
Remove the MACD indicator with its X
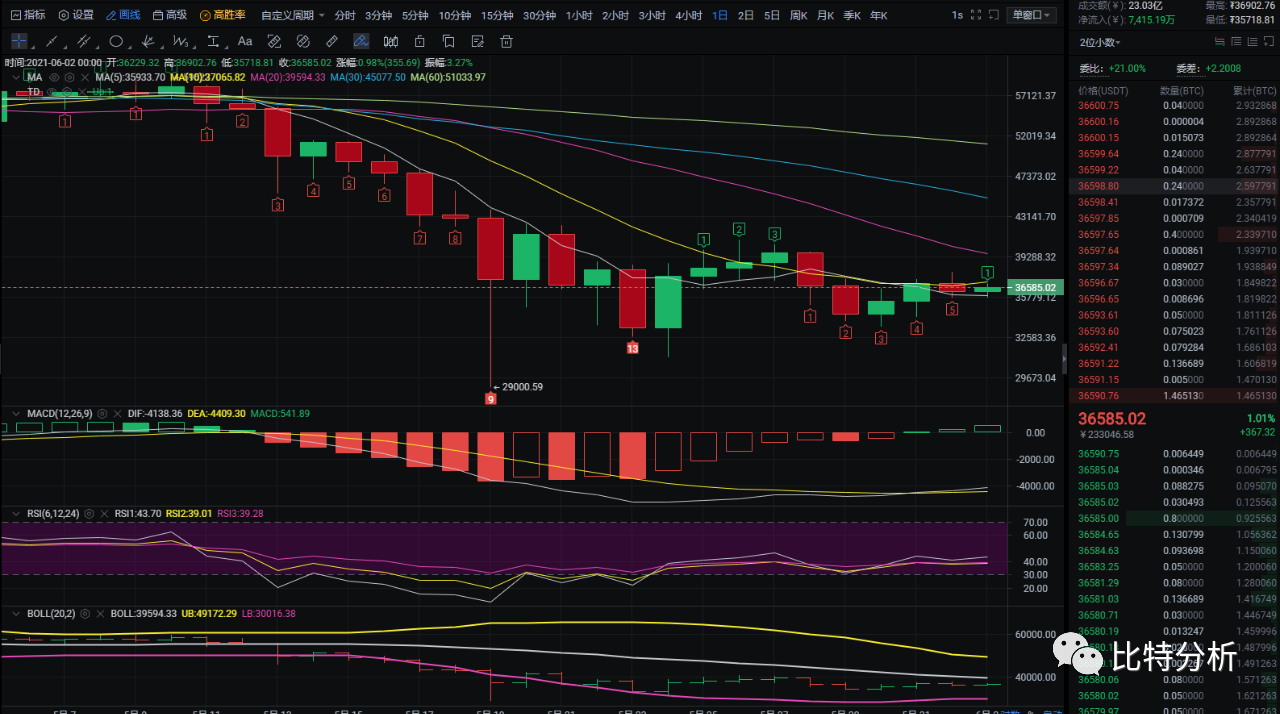117,413
